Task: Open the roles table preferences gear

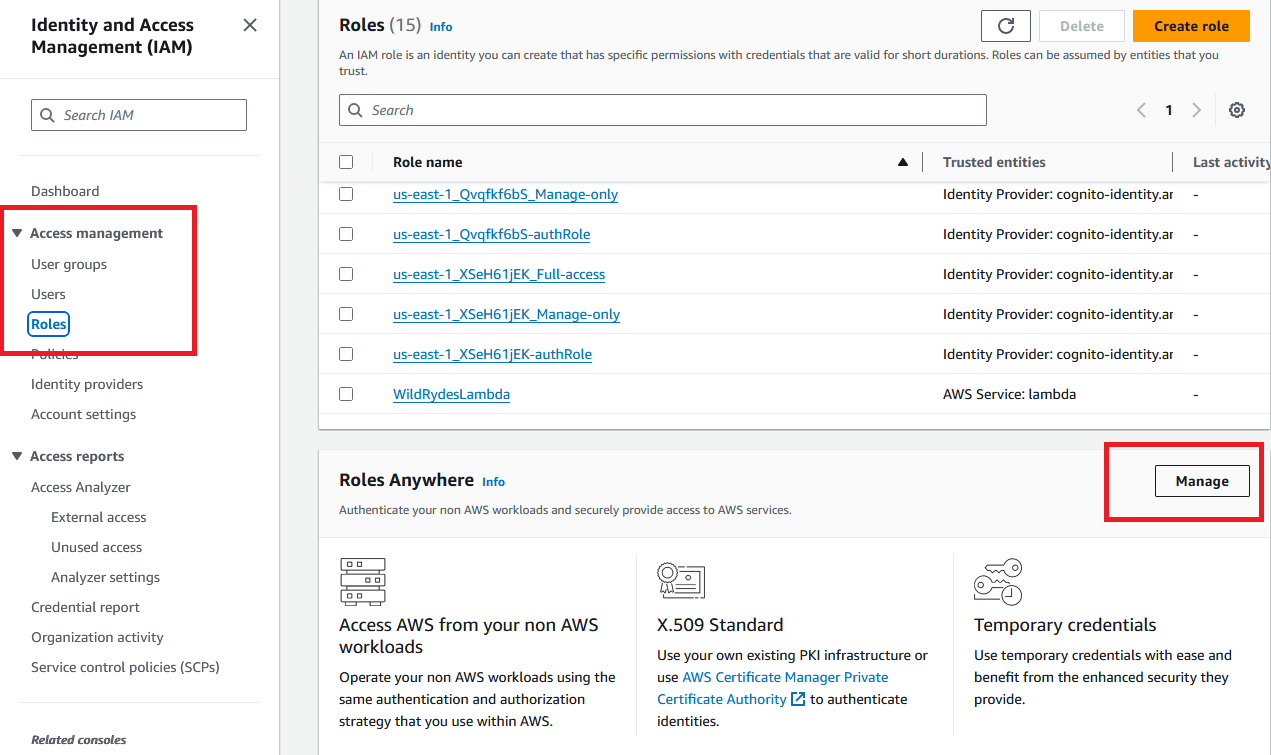Action: click(1237, 110)
